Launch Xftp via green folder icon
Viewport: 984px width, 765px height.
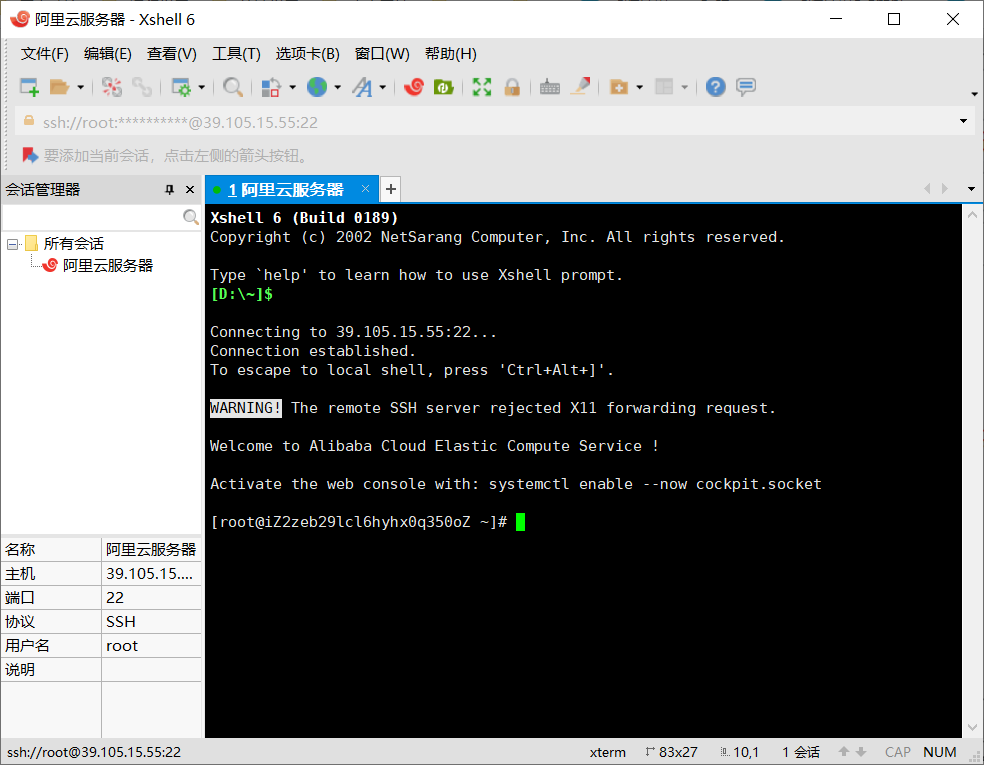click(444, 87)
